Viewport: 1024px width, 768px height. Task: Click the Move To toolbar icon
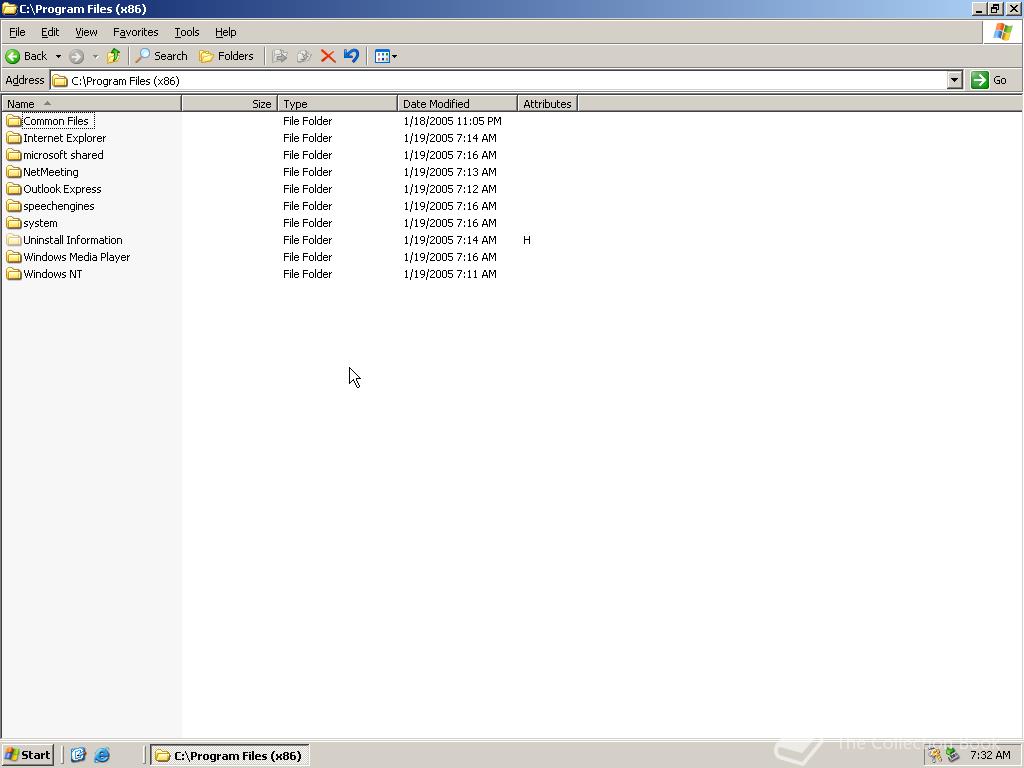pyautogui.click(x=280, y=56)
